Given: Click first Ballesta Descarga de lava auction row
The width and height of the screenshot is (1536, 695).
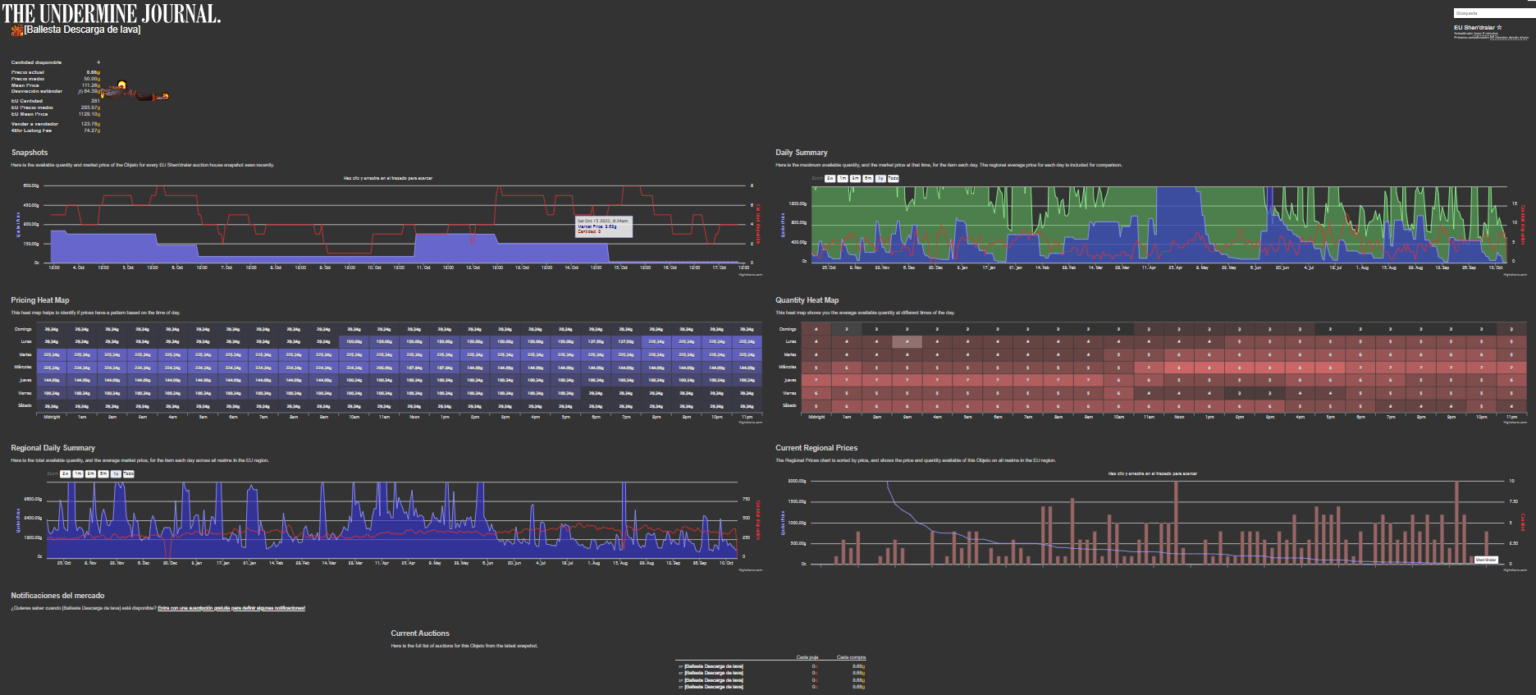Looking at the screenshot, I should pos(712,666).
